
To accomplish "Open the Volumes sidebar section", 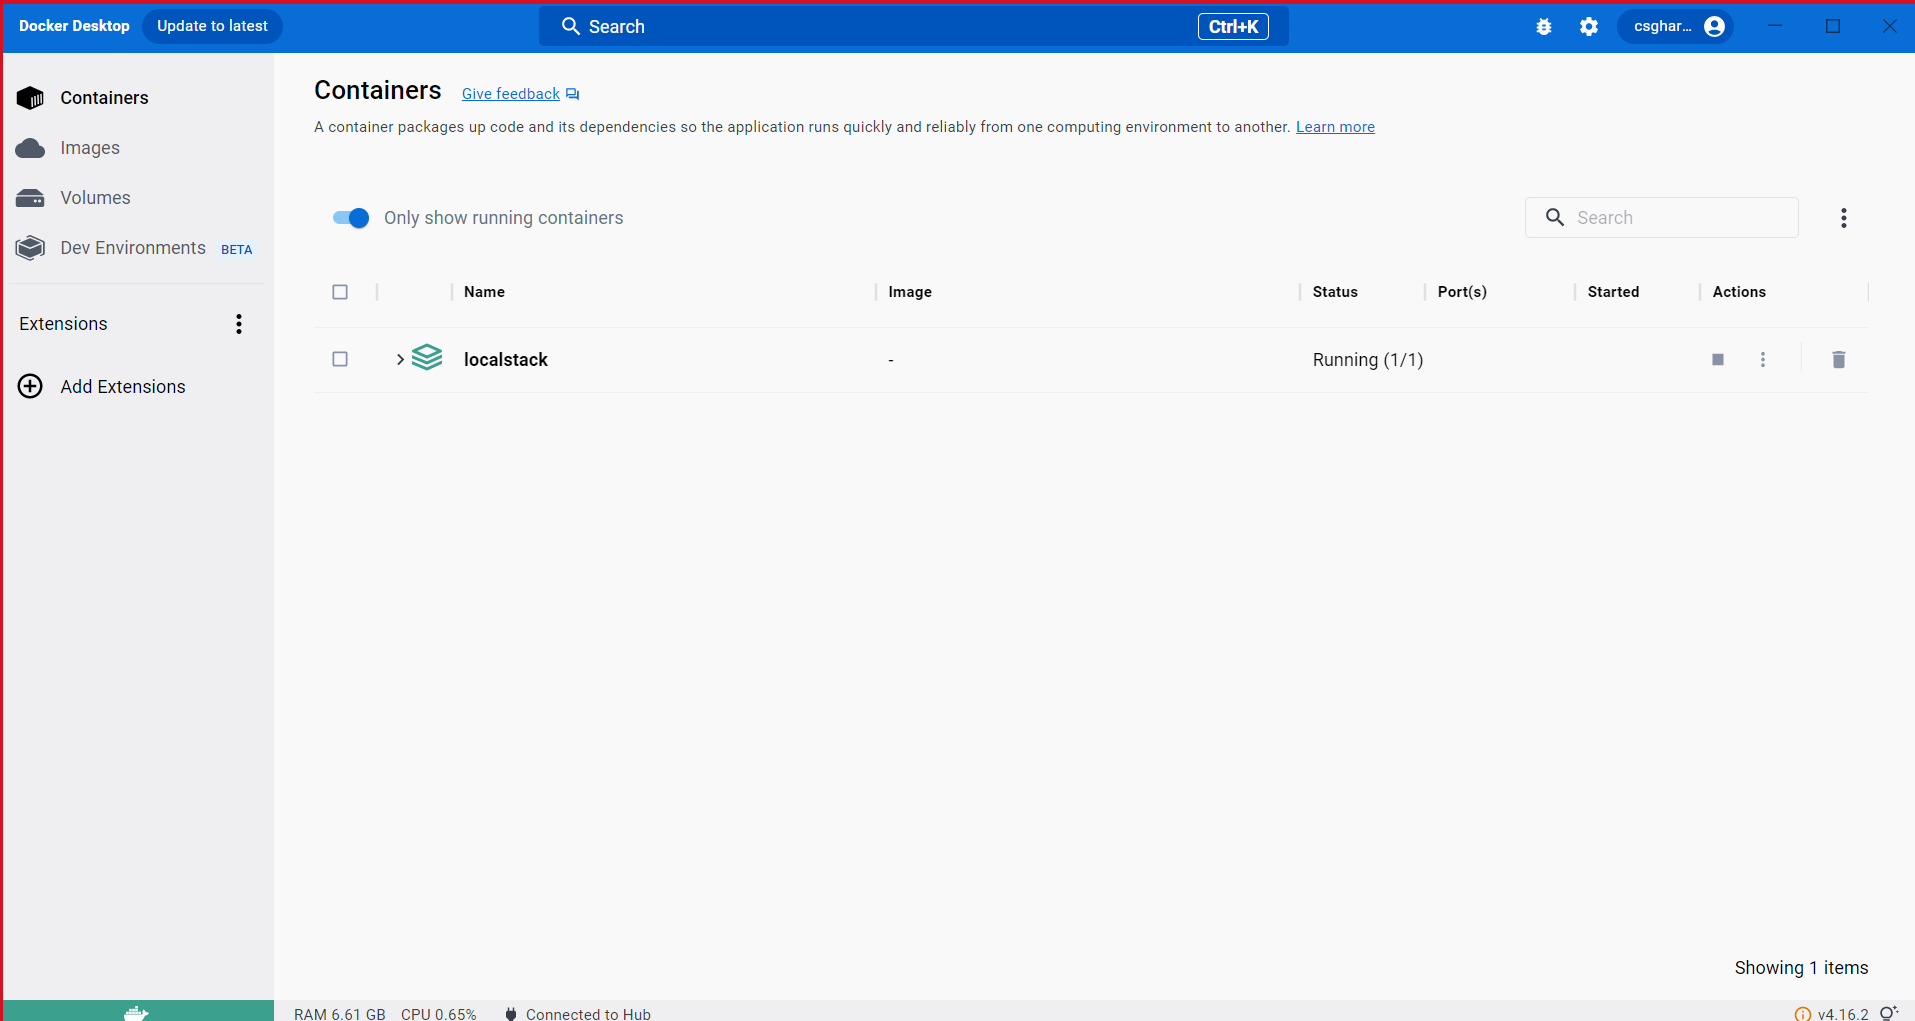I will click(x=138, y=198).
